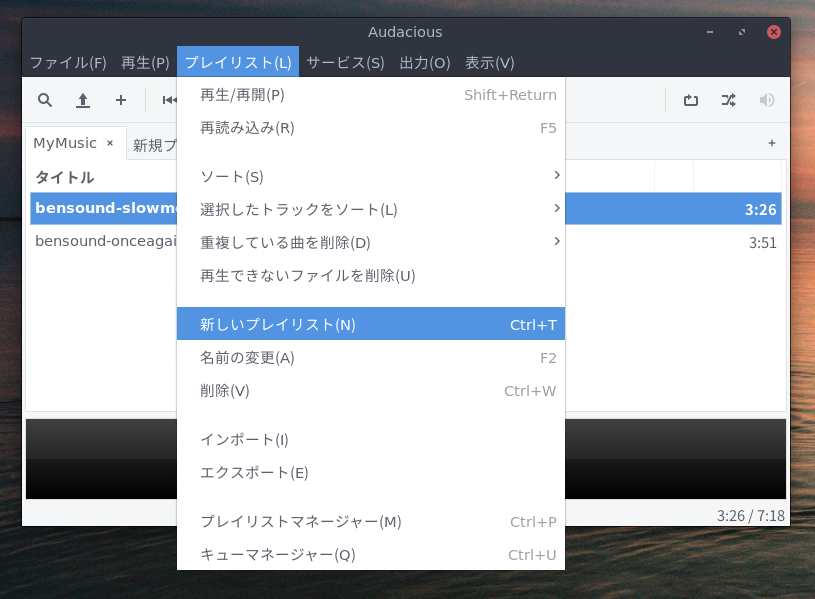Click the open files upload icon

pyautogui.click(x=83, y=100)
